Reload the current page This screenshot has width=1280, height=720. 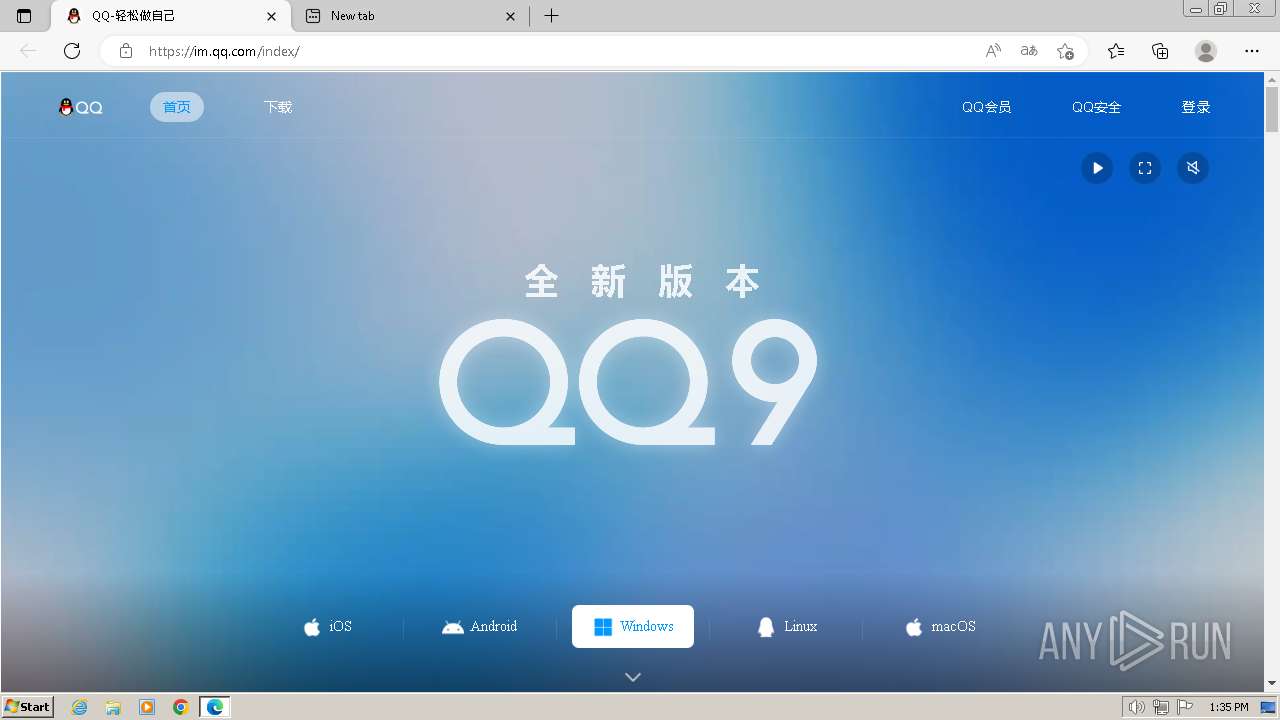72,51
